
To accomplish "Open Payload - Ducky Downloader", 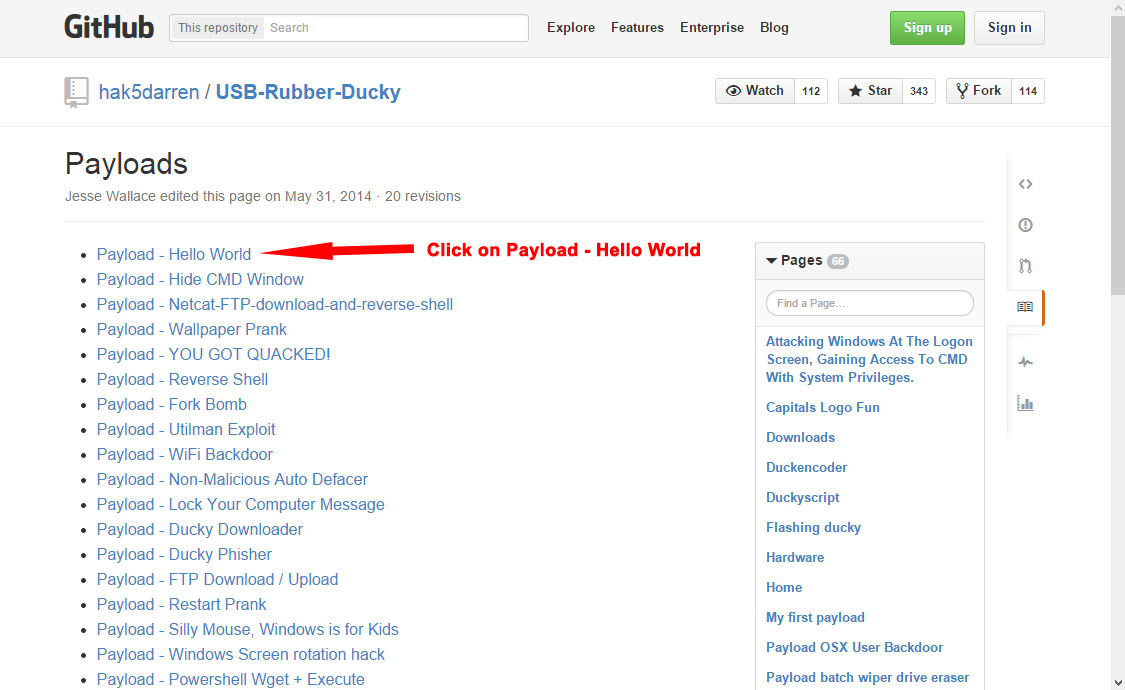I will tap(199, 530).
